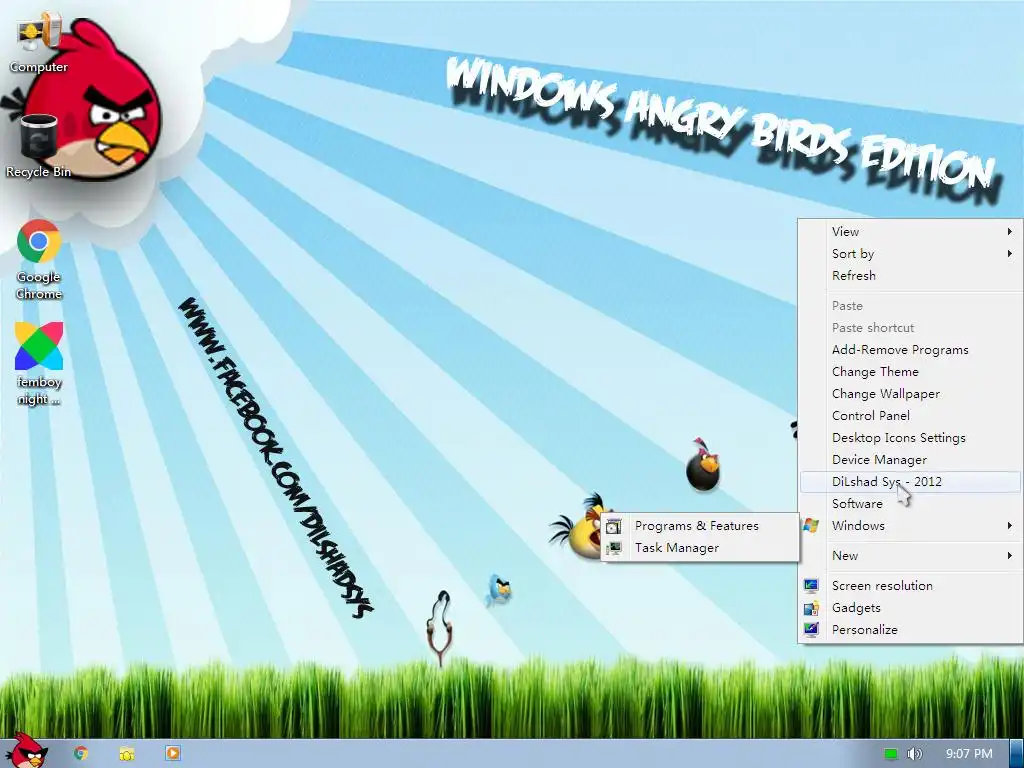1024x768 pixels.
Task: Click the Show desktop strip on taskbar
Action: pos(1016,754)
